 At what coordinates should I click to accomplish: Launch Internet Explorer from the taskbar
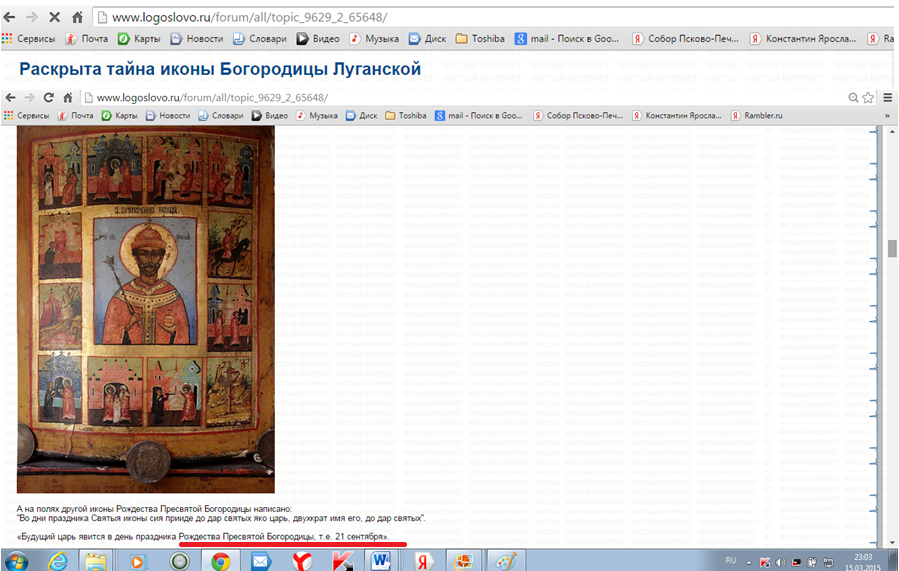click(x=57, y=561)
